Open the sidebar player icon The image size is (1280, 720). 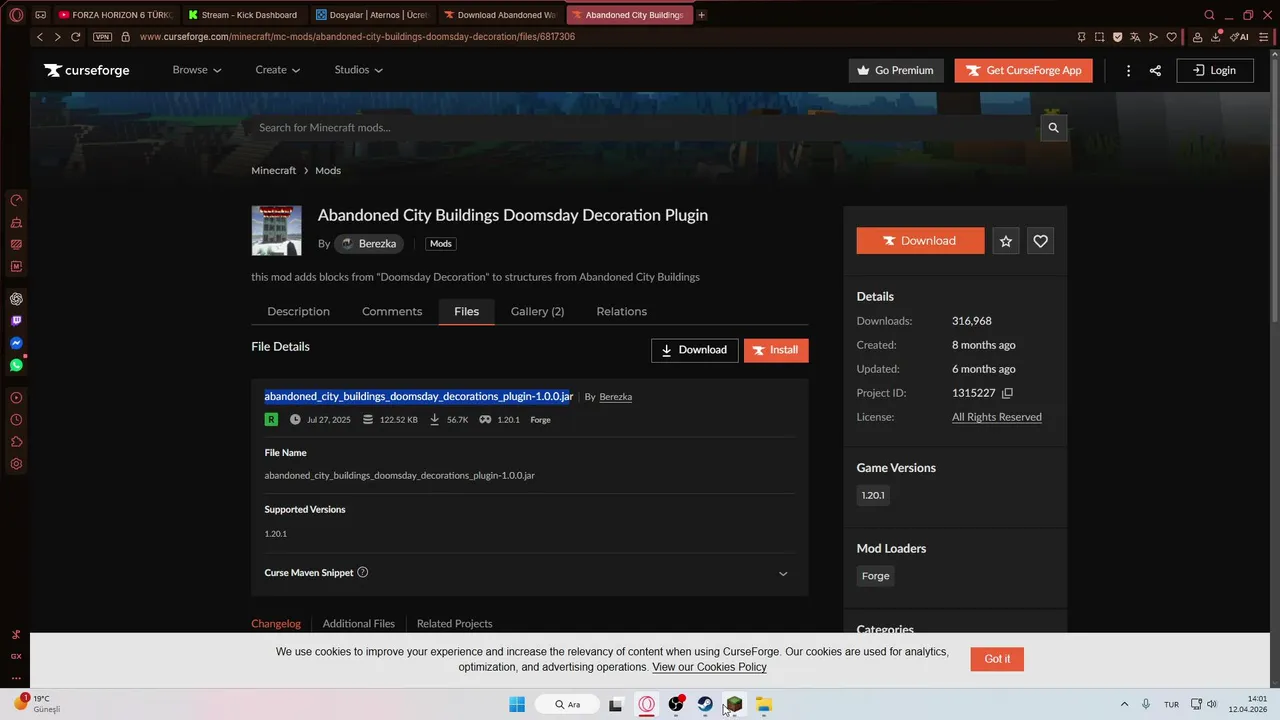(16, 398)
